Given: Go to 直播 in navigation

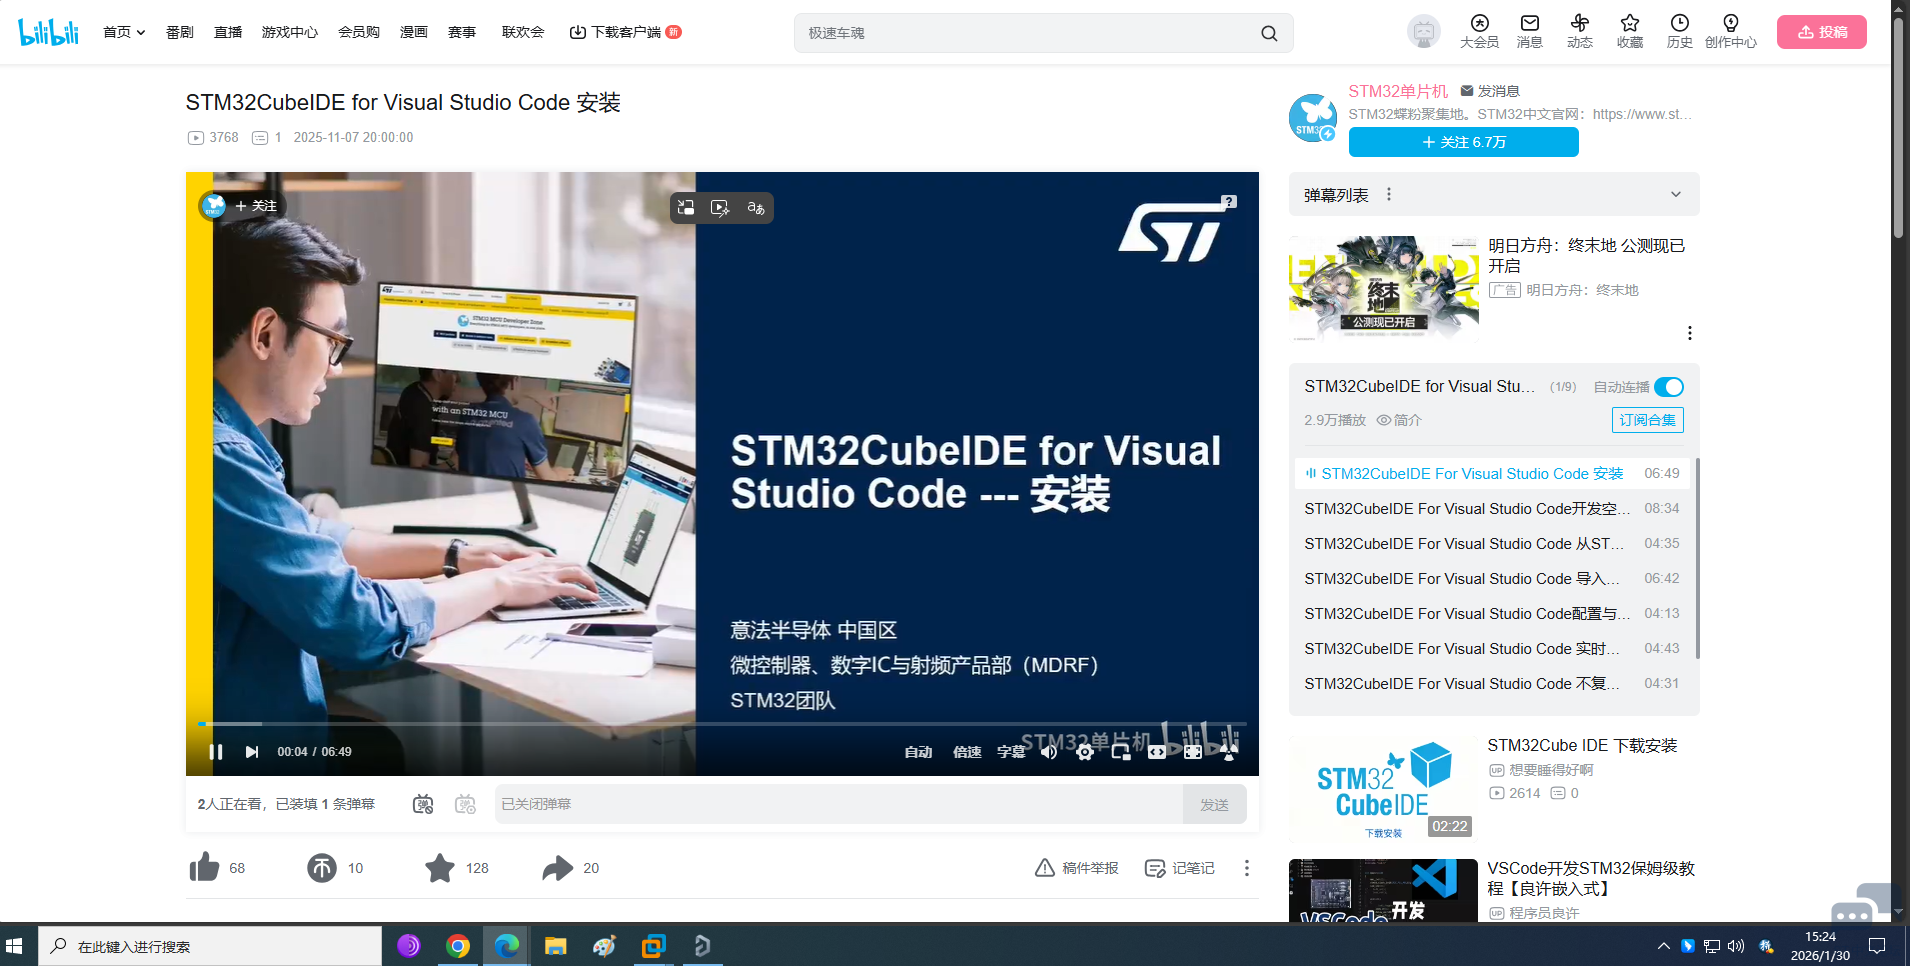Looking at the screenshot, I should click(228, 32).
